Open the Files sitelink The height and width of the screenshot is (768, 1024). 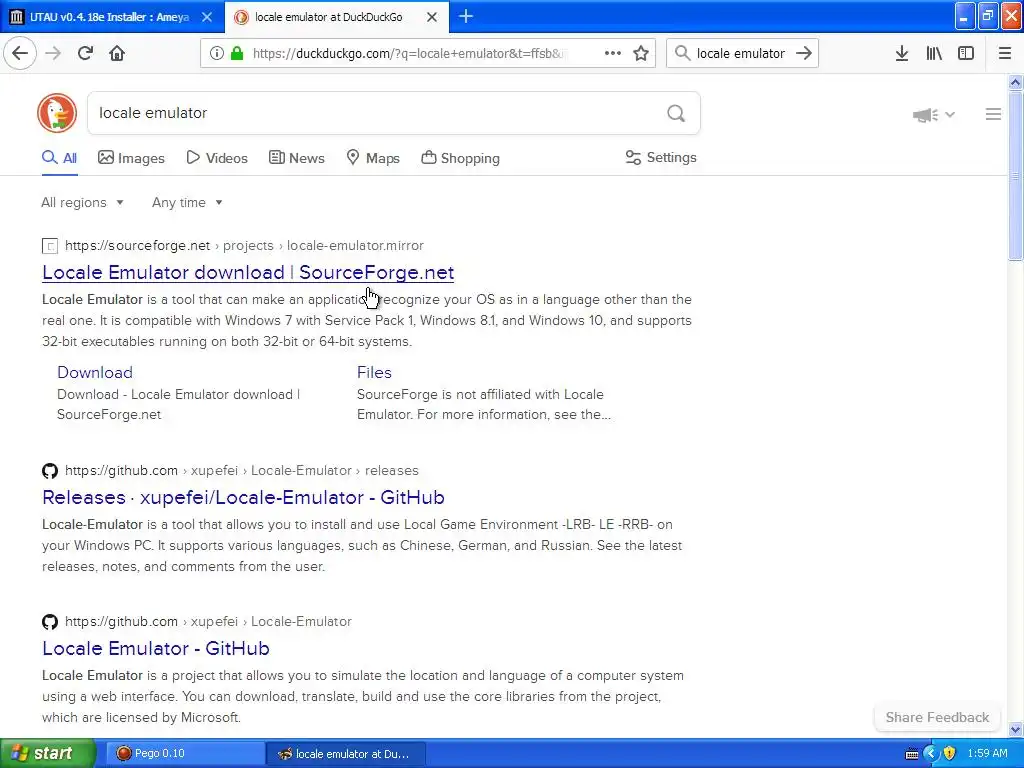tap(374, 372)
